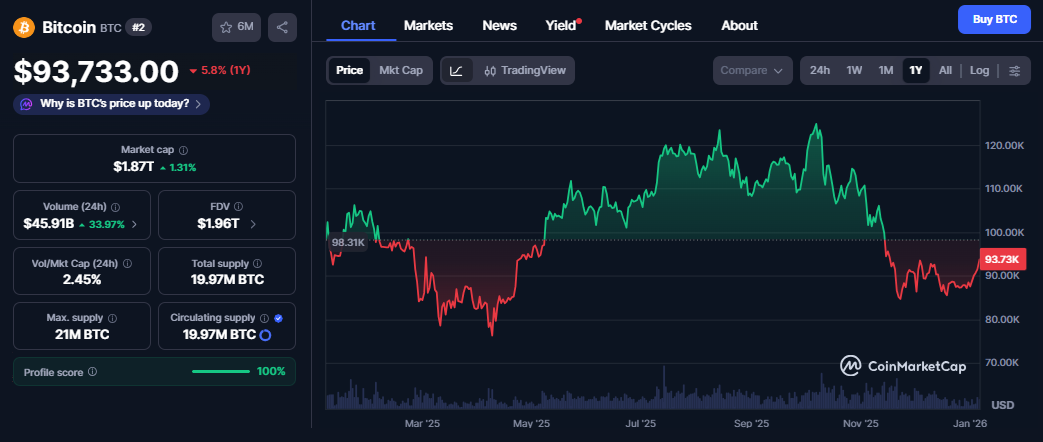Click the Buy BTC button

pyautogui.click(x=993, y=19)
